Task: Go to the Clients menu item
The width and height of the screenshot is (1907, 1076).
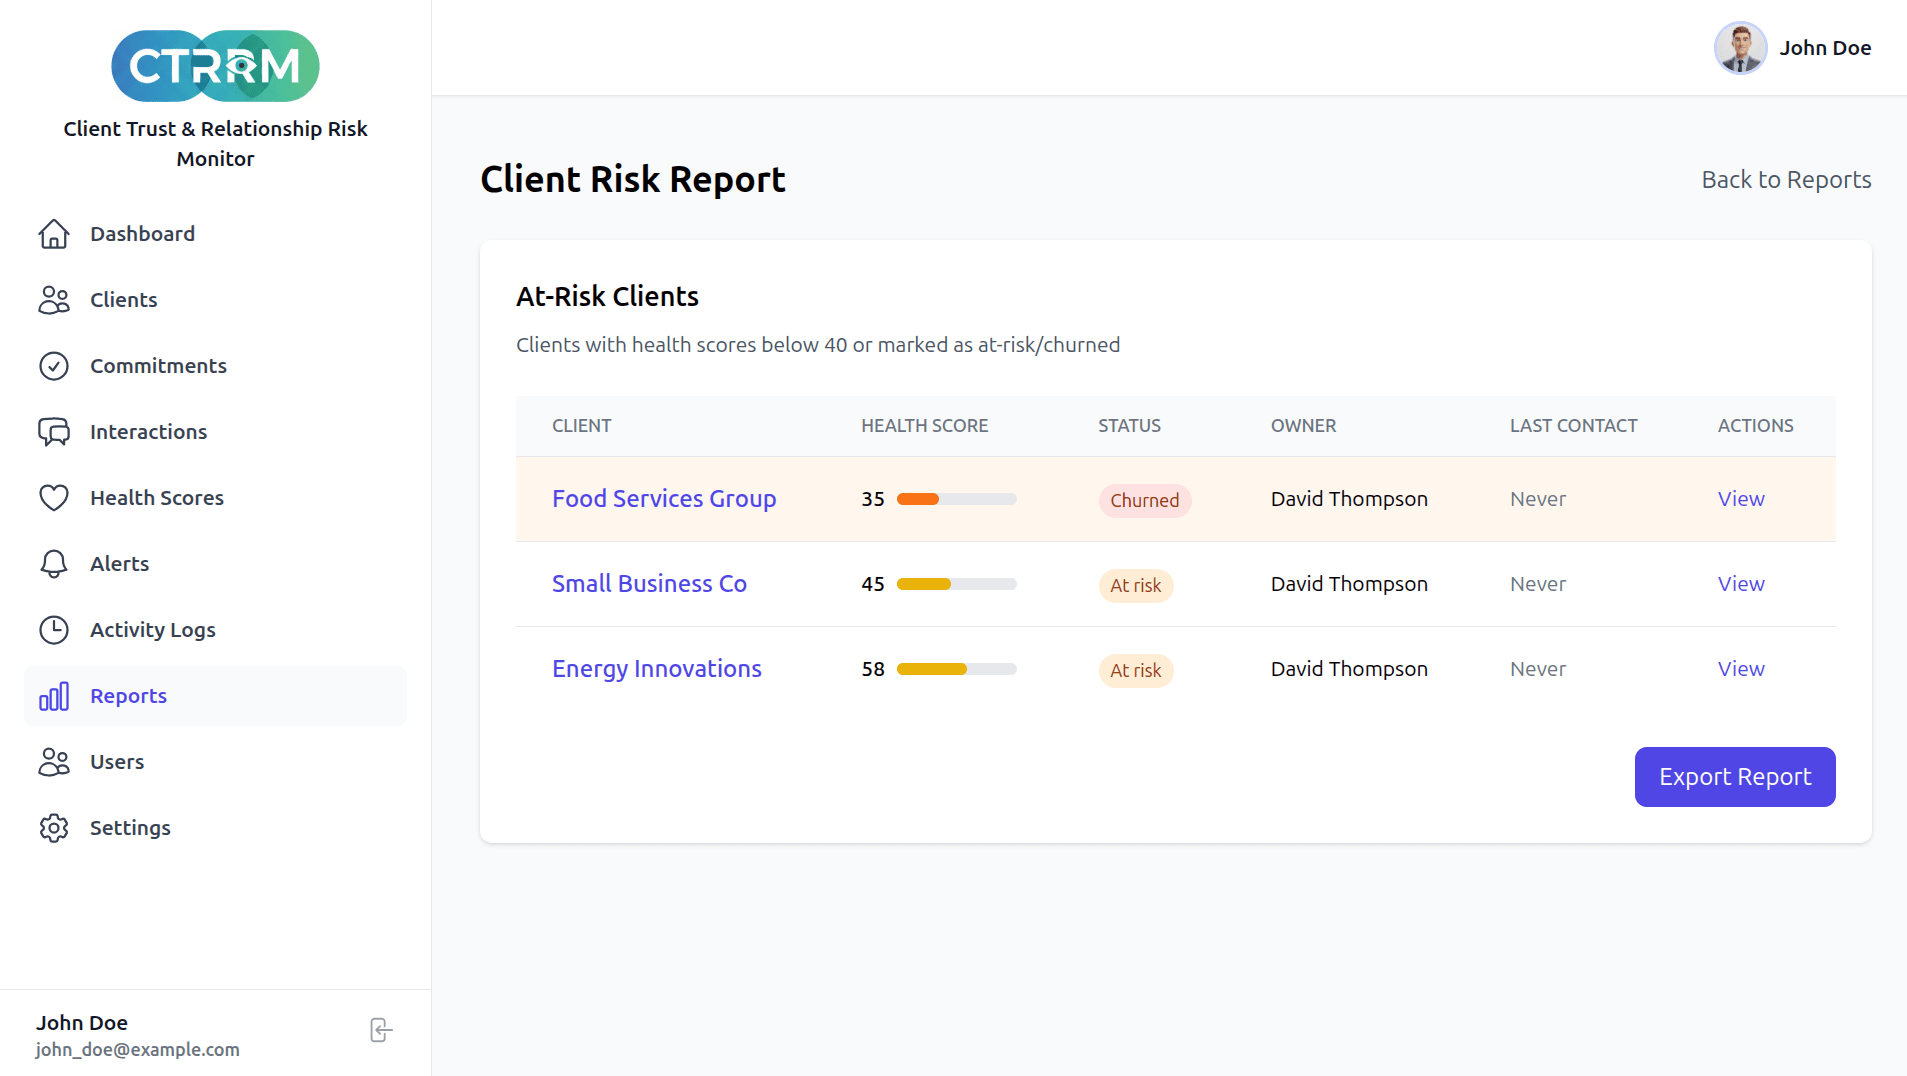Action: pos(123,300)
